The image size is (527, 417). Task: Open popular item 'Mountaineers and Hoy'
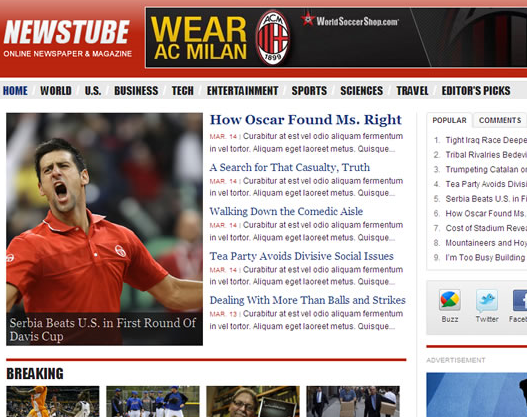point(486,243)
